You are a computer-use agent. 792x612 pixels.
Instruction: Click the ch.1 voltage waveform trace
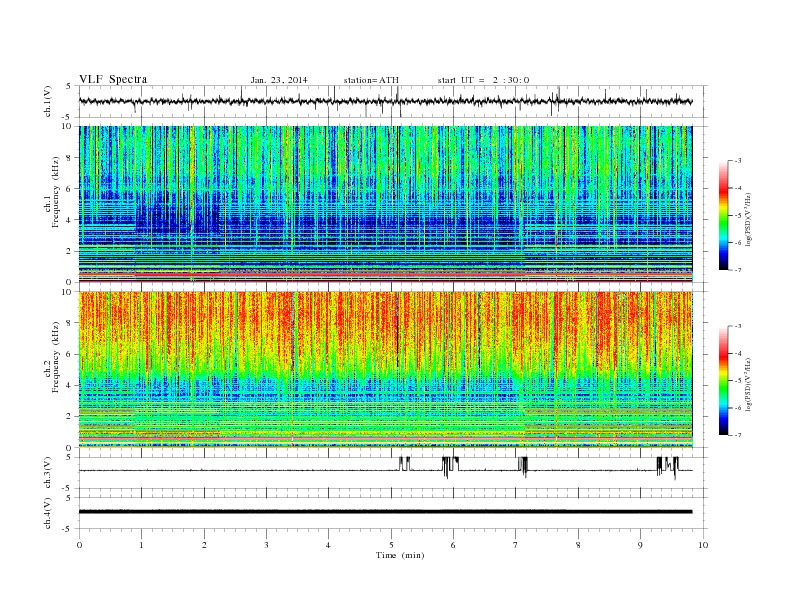coord(385,101)
